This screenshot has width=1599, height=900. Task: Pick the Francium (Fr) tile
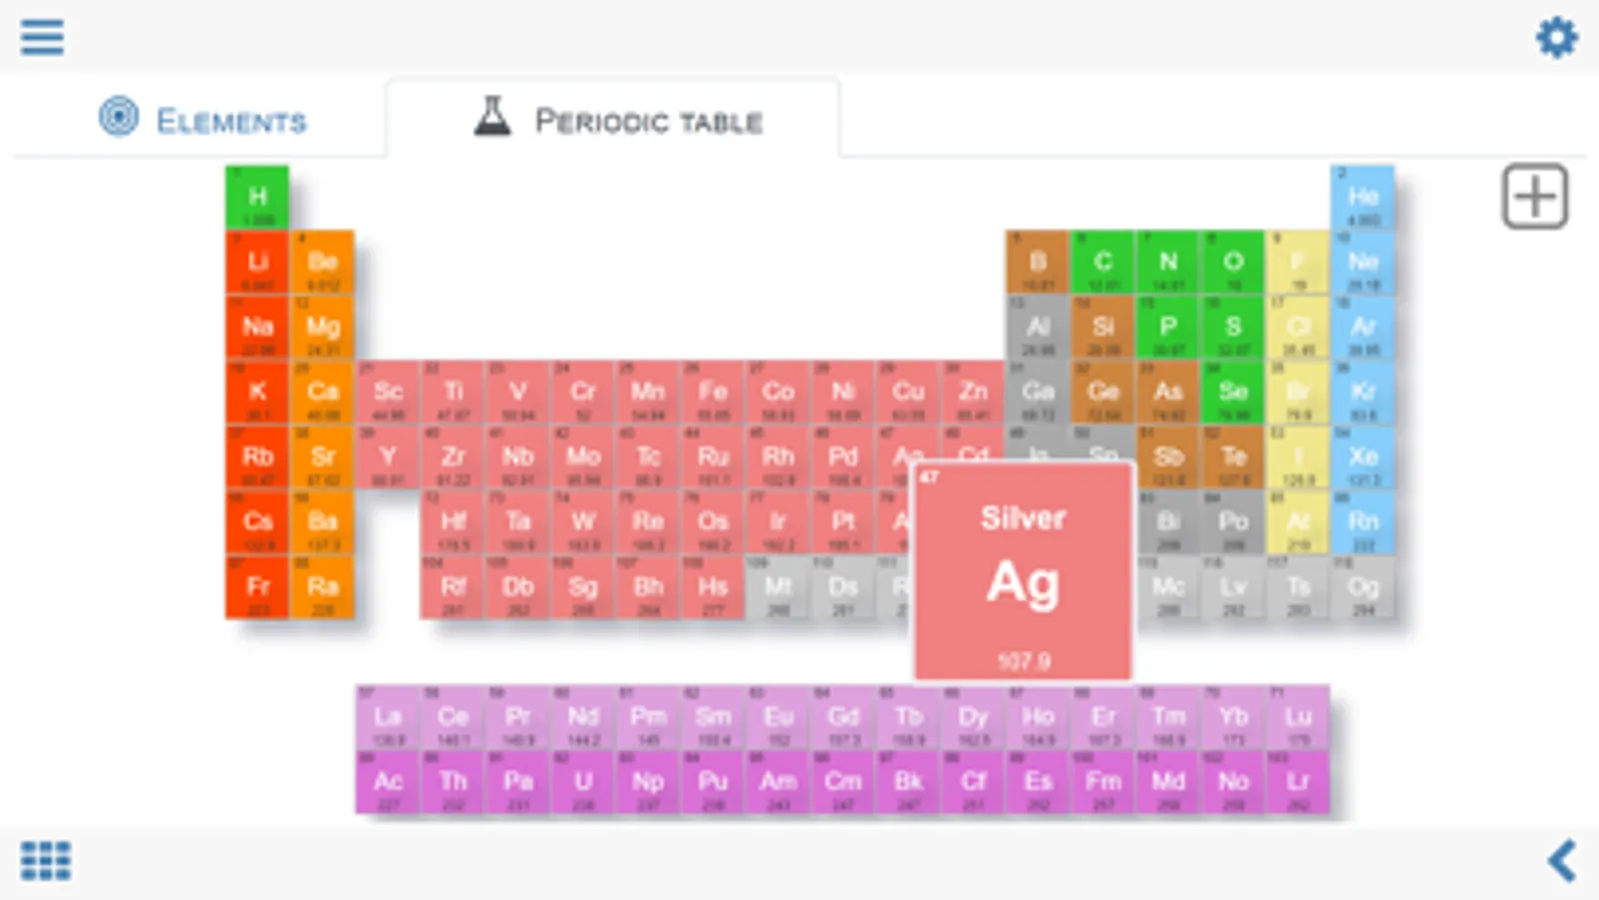[x=257, y=588]
